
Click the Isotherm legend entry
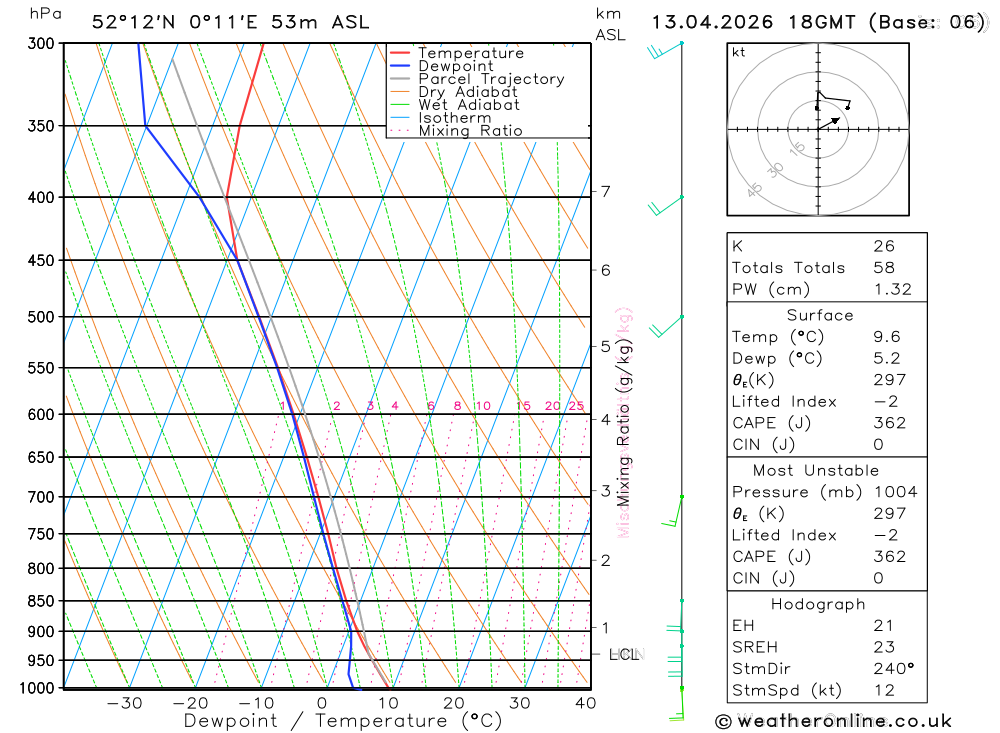[455, 118]
